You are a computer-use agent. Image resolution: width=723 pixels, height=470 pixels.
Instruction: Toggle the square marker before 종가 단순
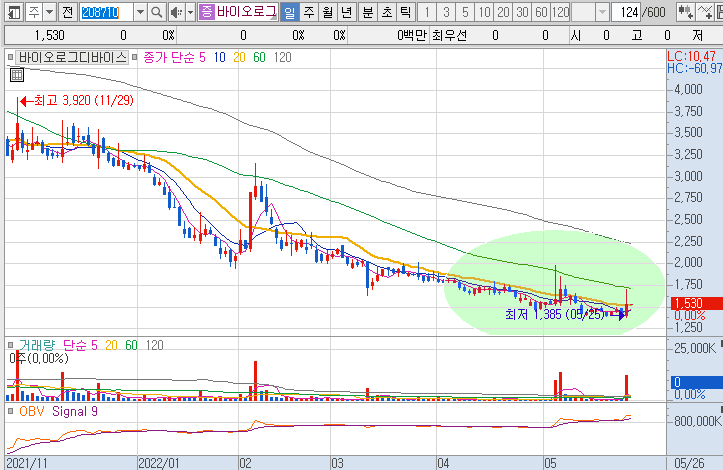(134, 57)
